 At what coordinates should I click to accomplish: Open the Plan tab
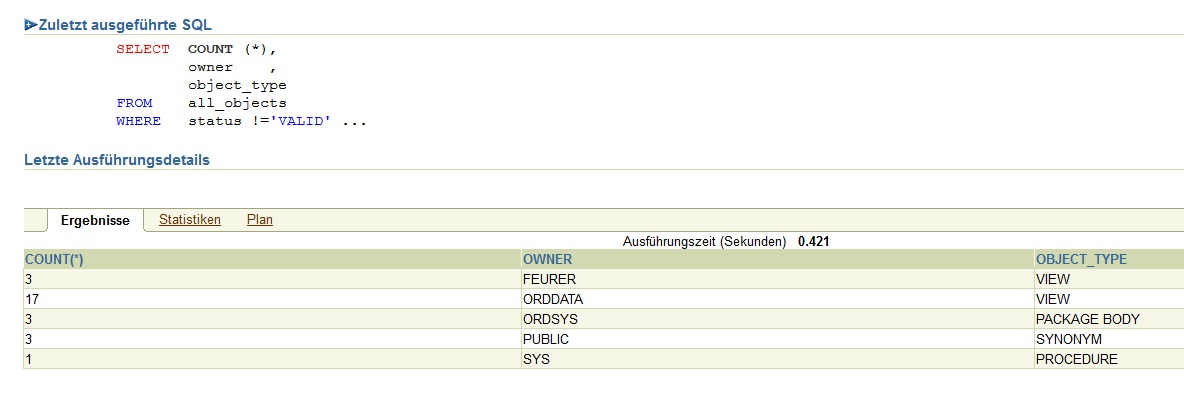(x=260, y=220)
